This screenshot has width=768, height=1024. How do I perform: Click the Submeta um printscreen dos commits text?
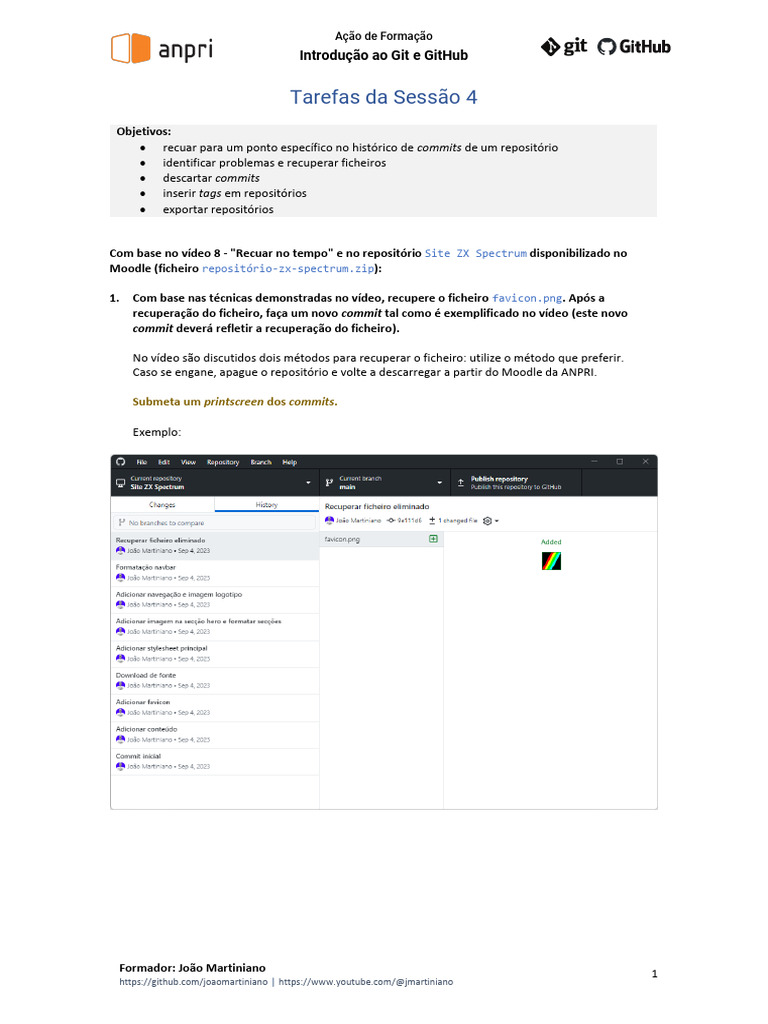pyautogui.click(x=235, y=402)
